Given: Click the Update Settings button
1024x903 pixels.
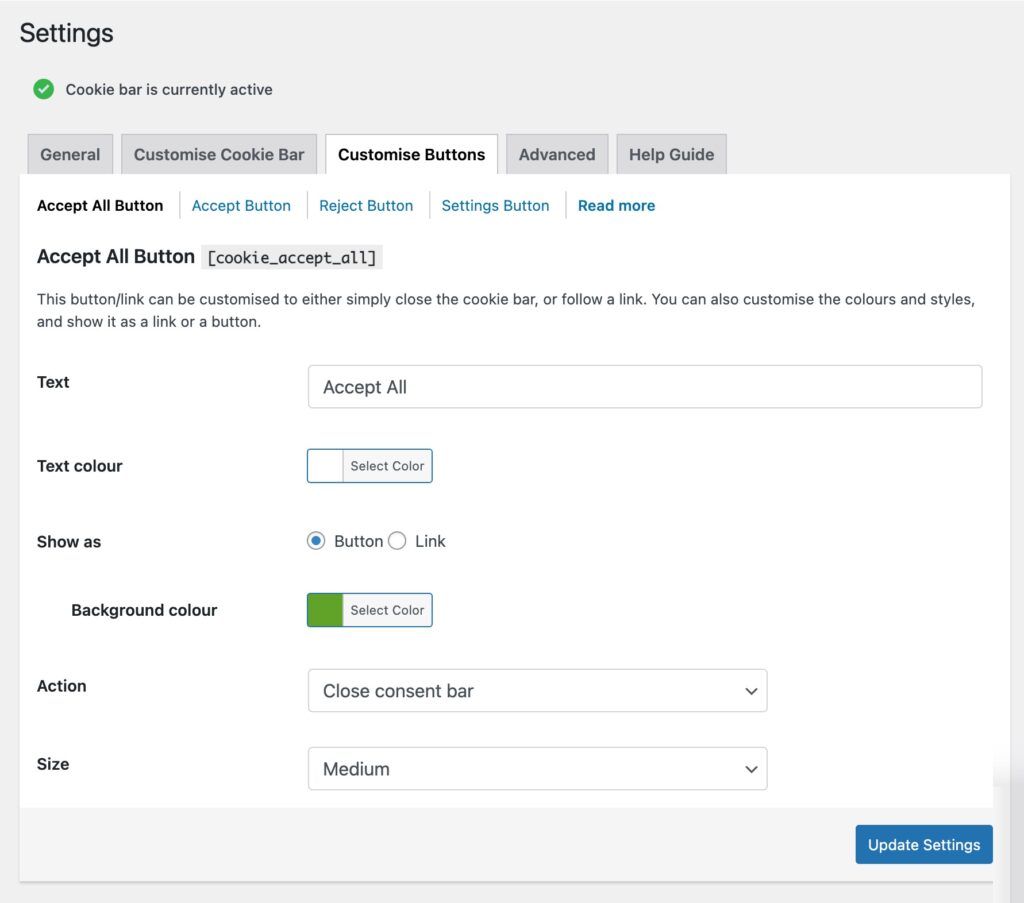Looking at the screenshot, I should (923, 844).
